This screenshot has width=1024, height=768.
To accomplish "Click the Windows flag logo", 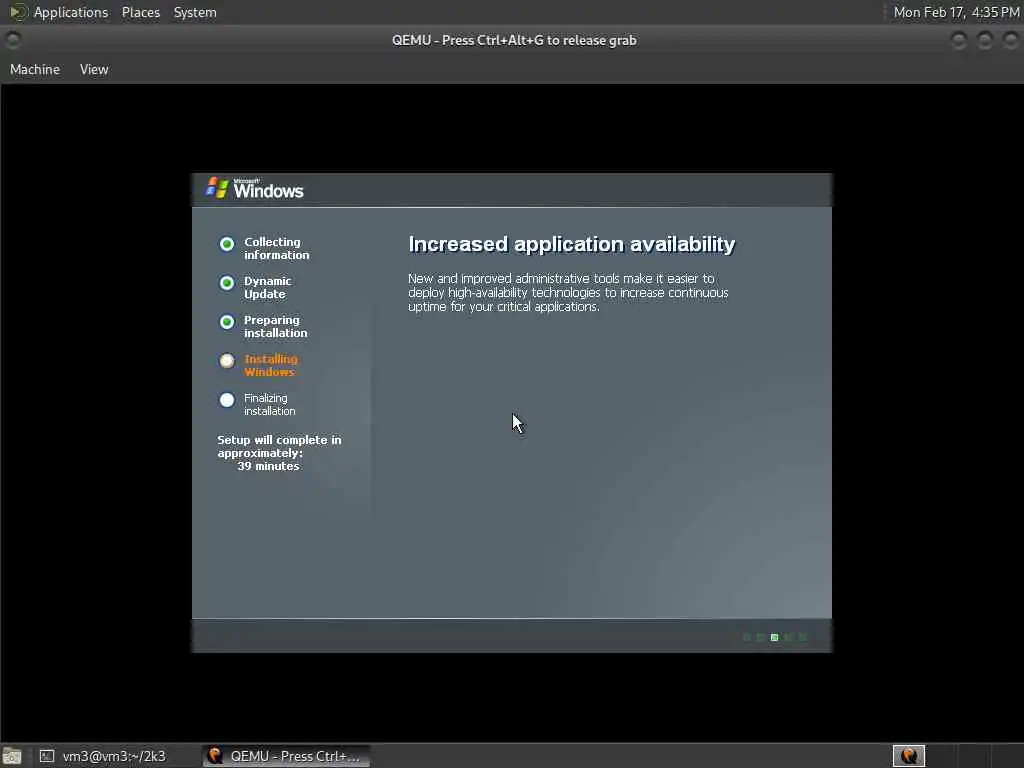I will (216, 188).
